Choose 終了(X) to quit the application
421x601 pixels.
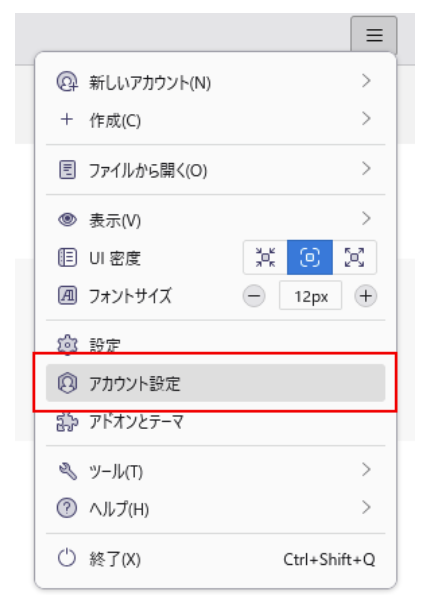215,559
